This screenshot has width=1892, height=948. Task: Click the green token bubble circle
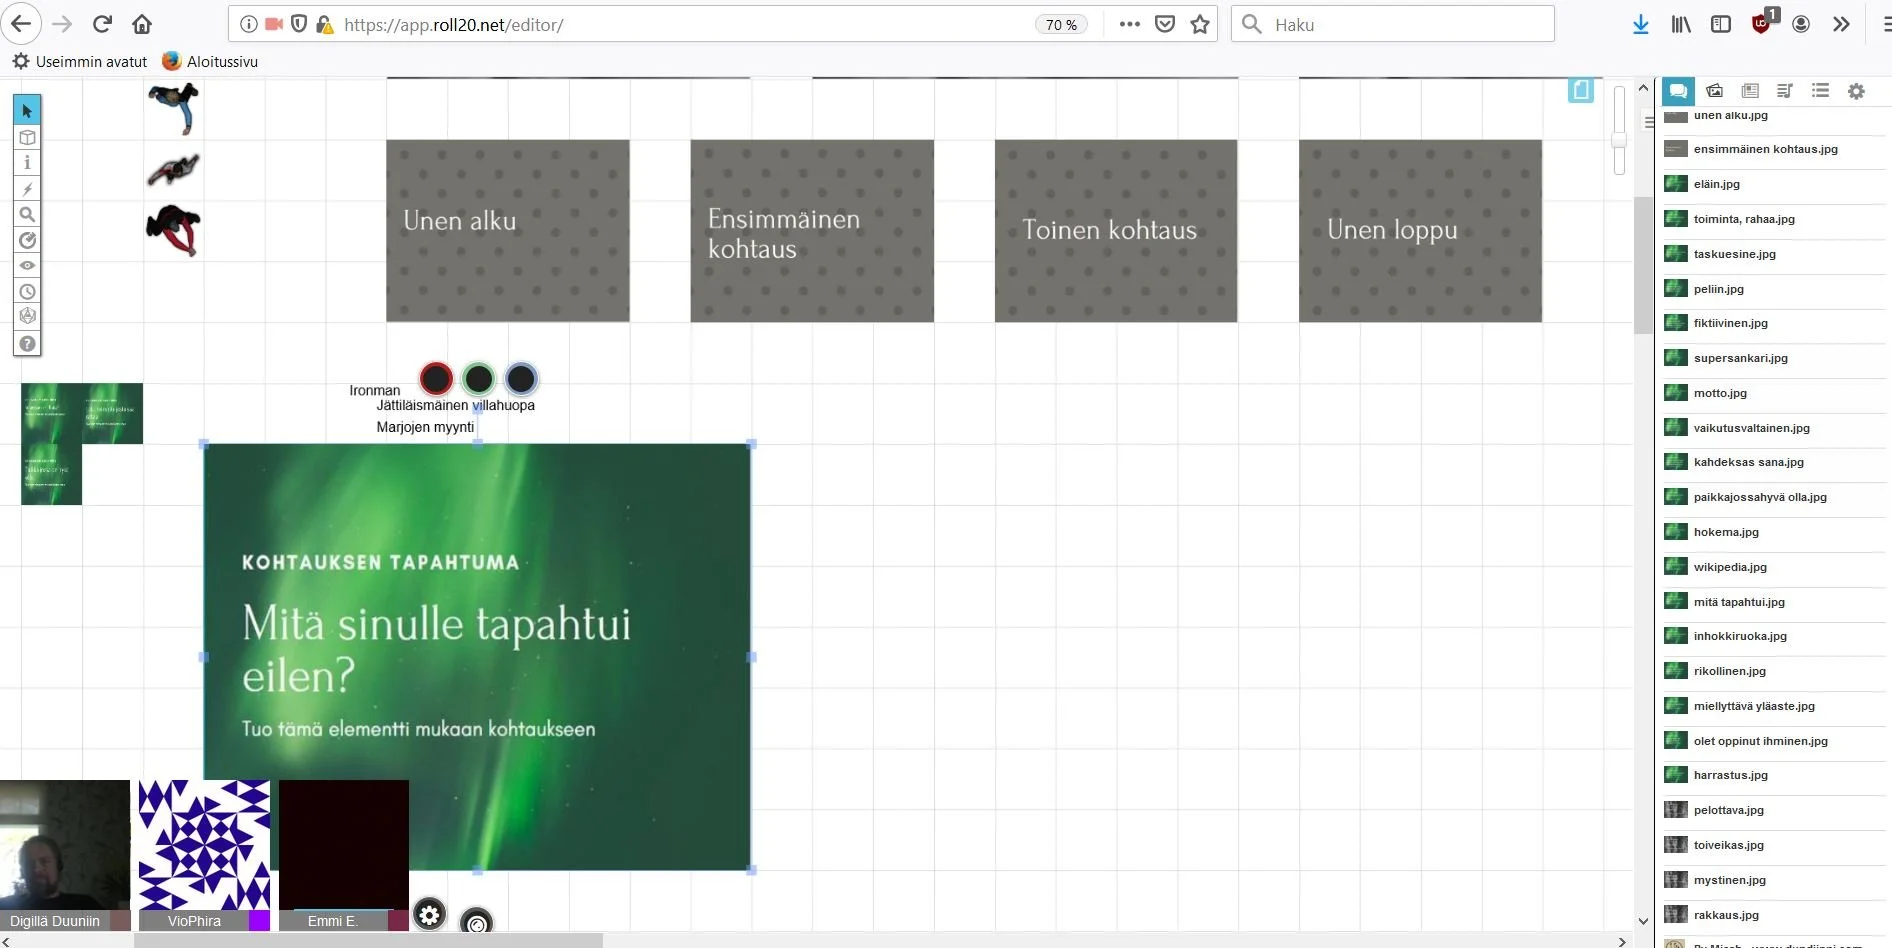(x=478, y=378)
